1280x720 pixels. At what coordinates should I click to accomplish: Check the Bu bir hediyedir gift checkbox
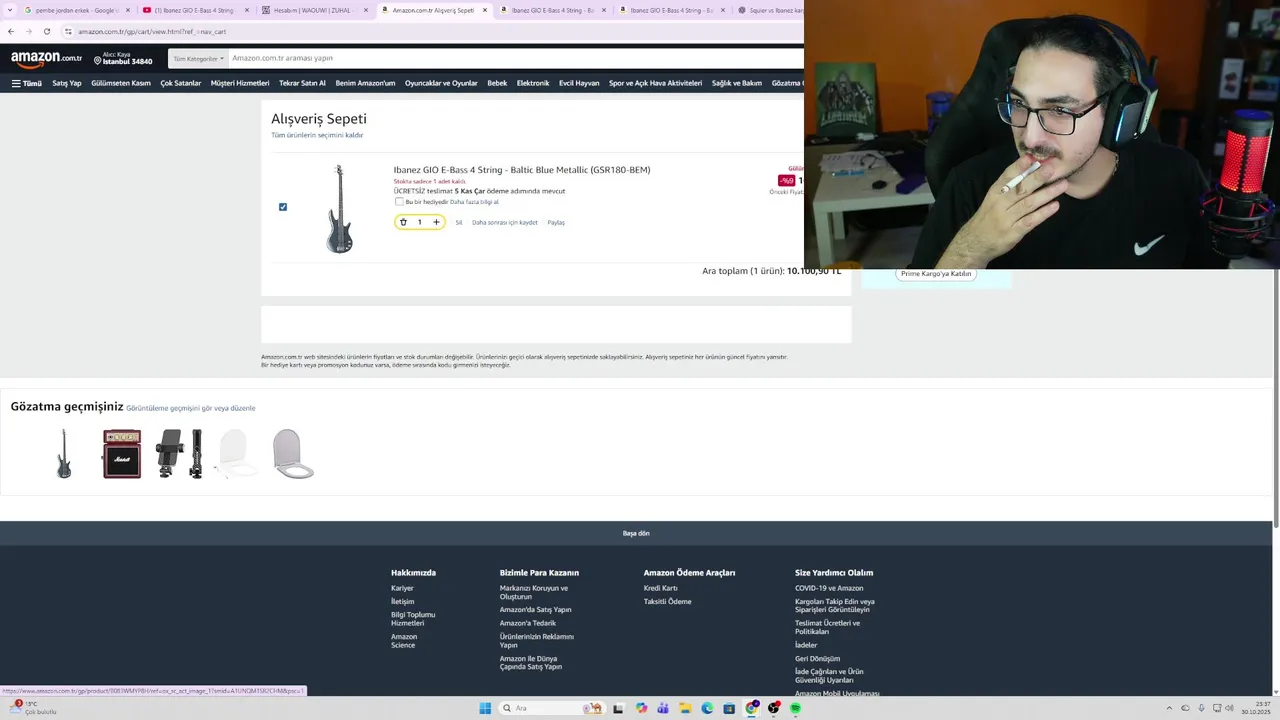tap(399, 202)
